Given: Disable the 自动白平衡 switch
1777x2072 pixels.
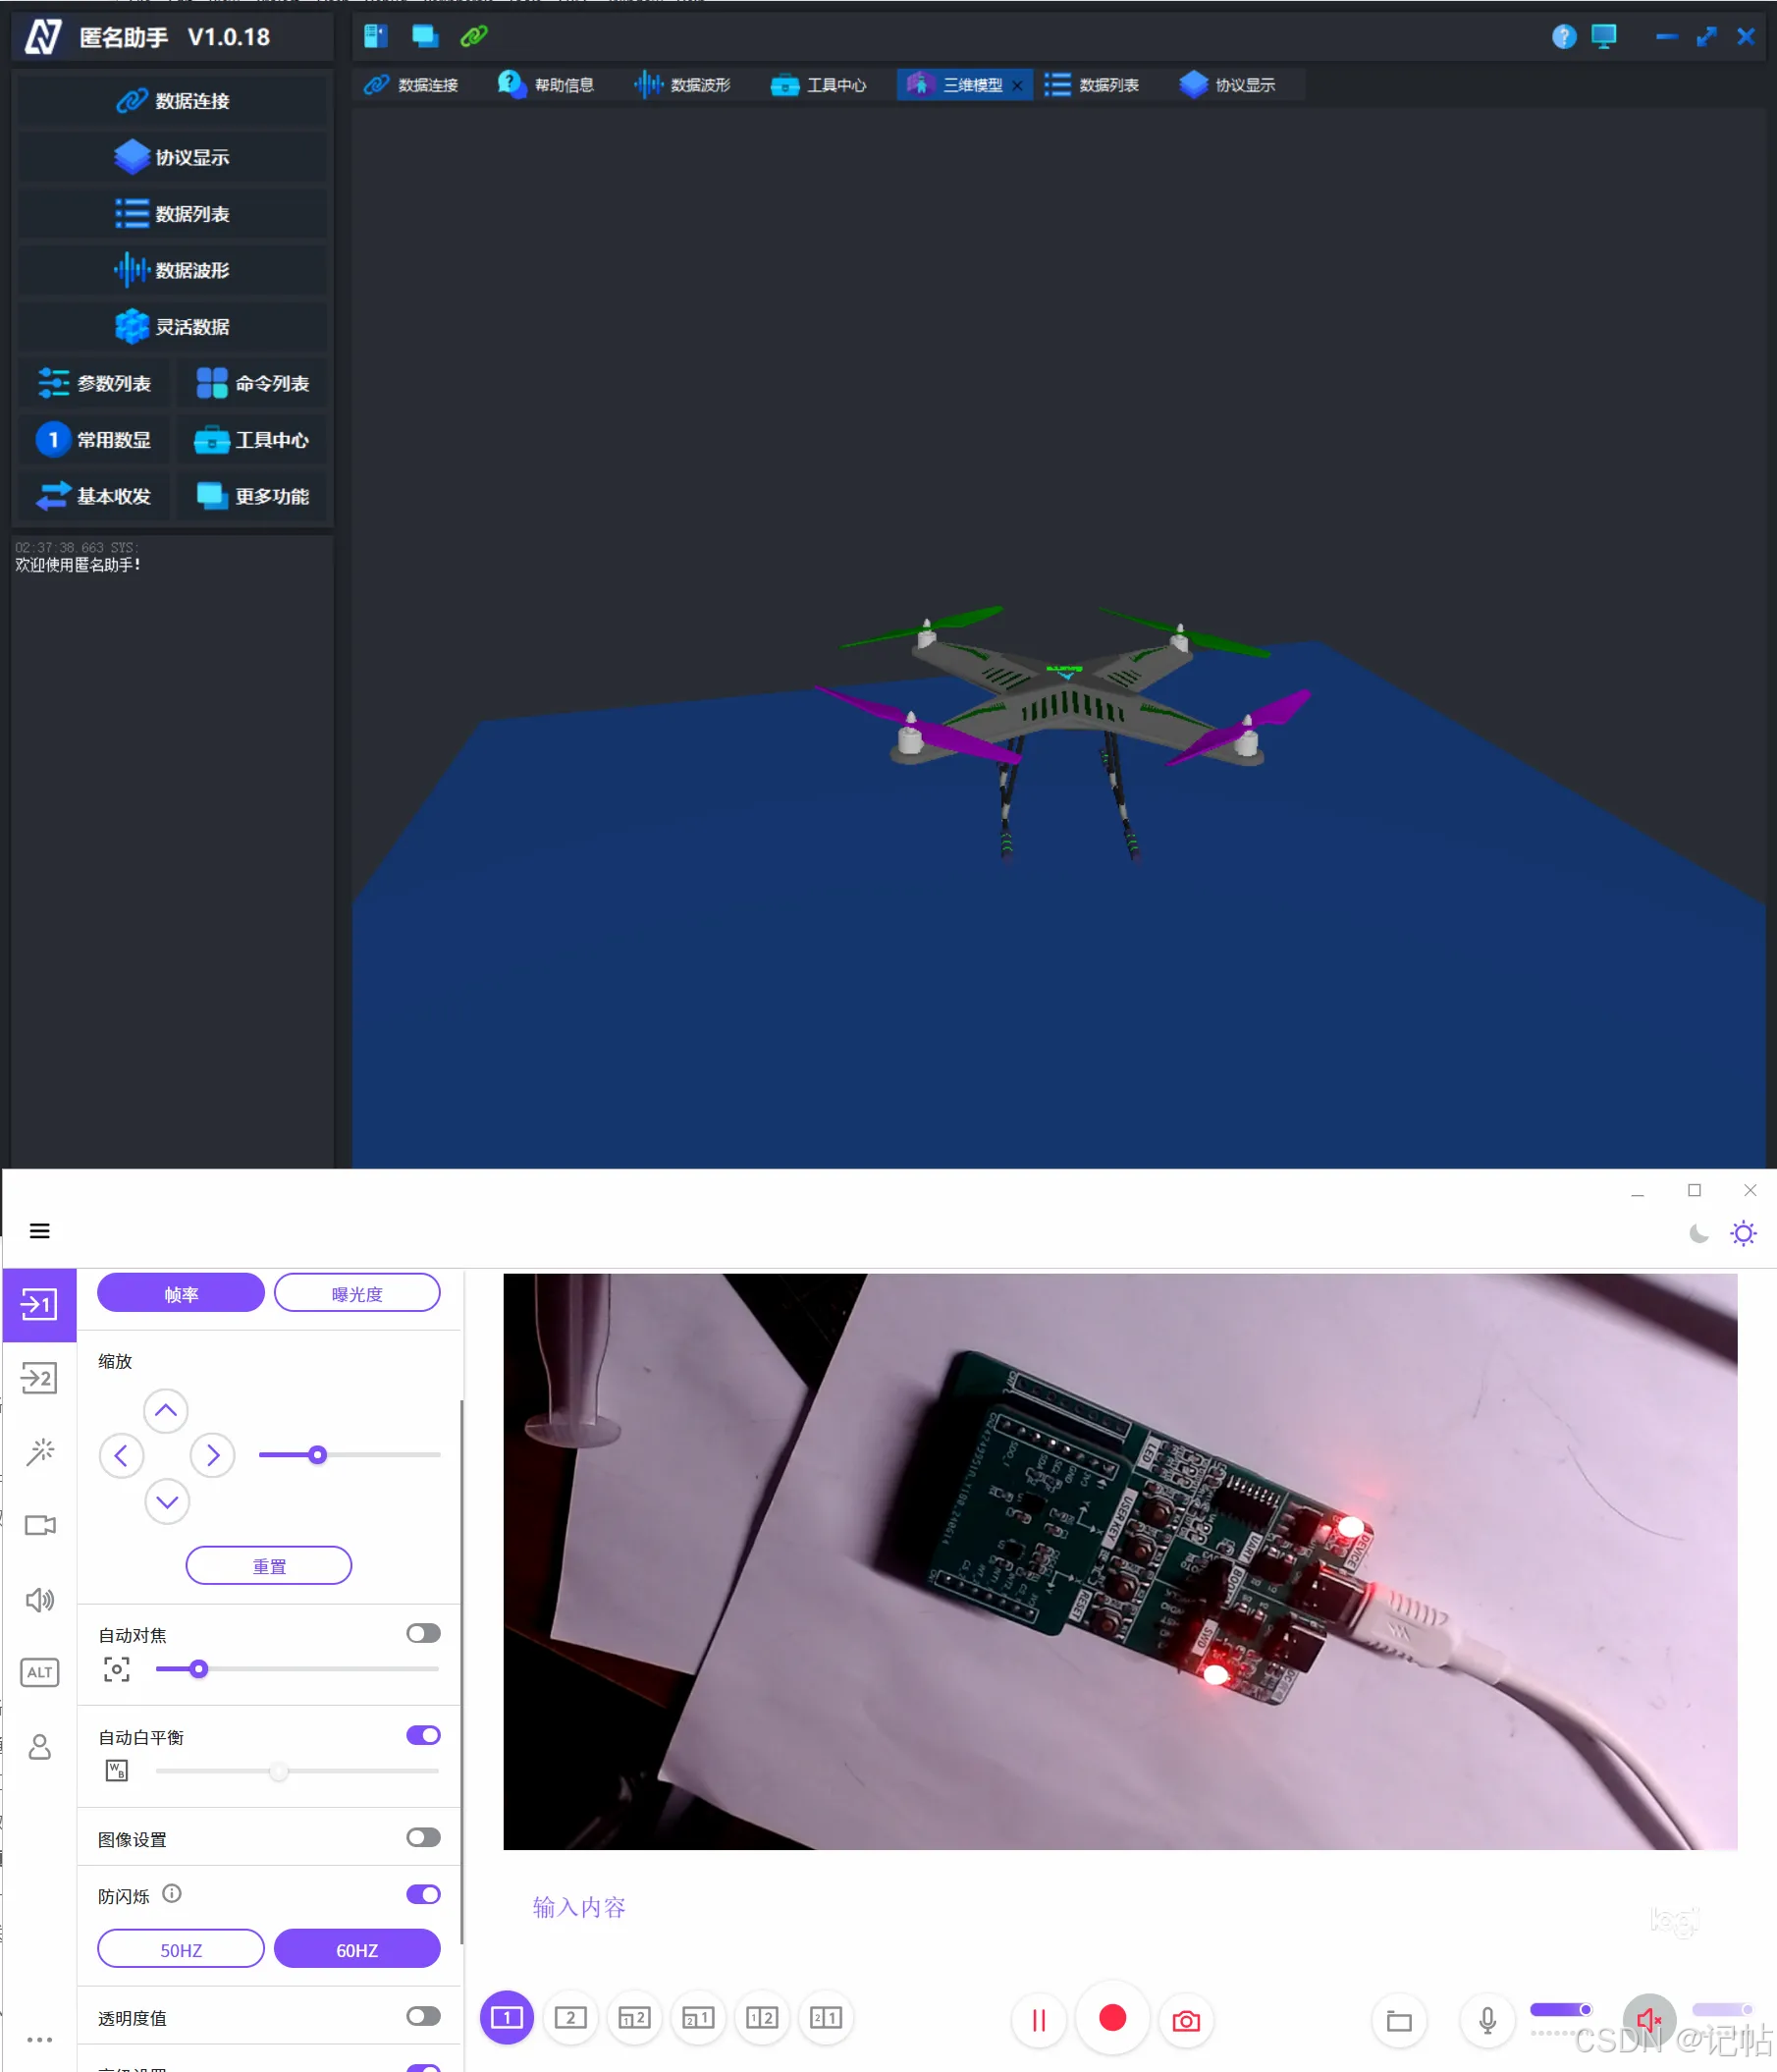Looking at the screenshot, I should tap(423, 1735).
